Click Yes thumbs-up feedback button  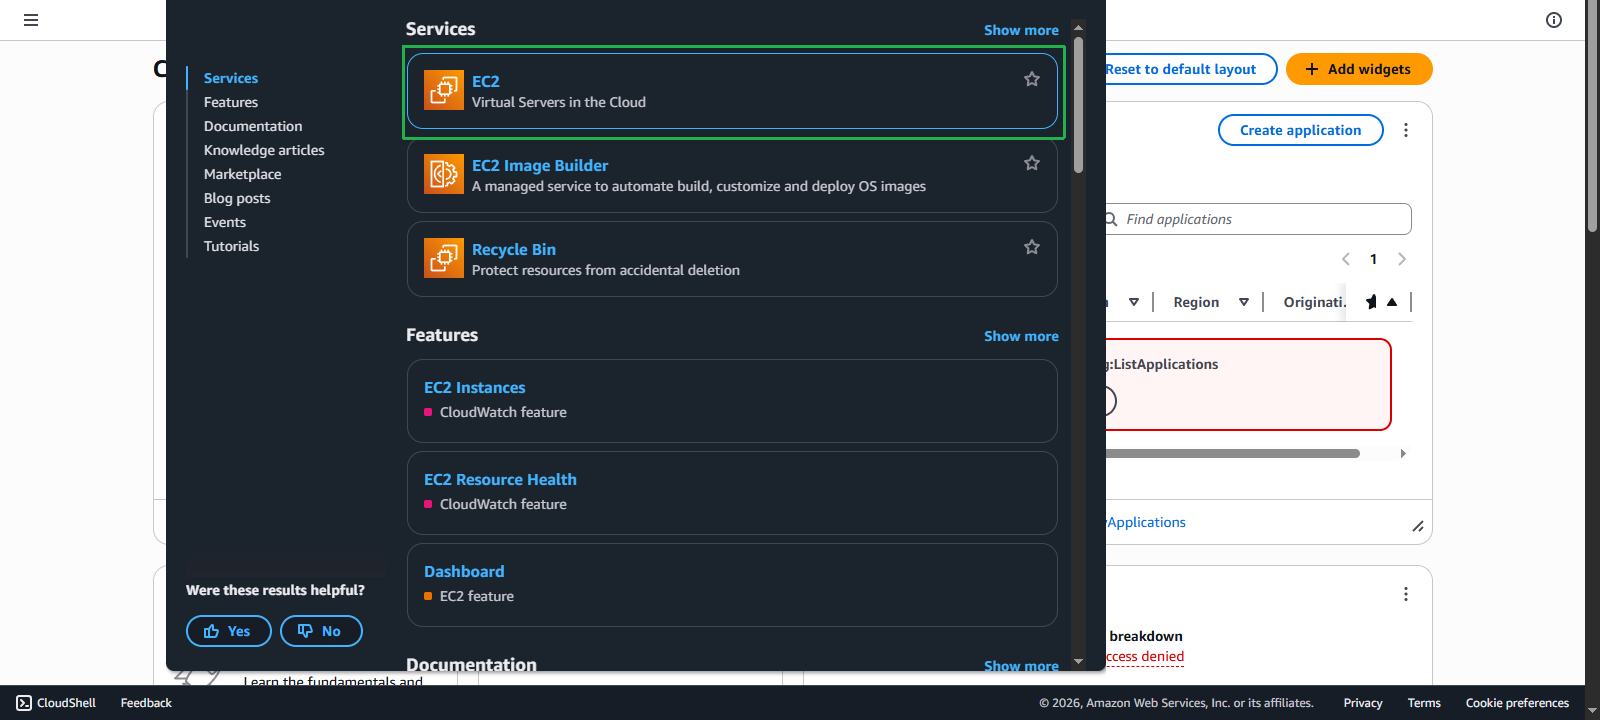229,631
